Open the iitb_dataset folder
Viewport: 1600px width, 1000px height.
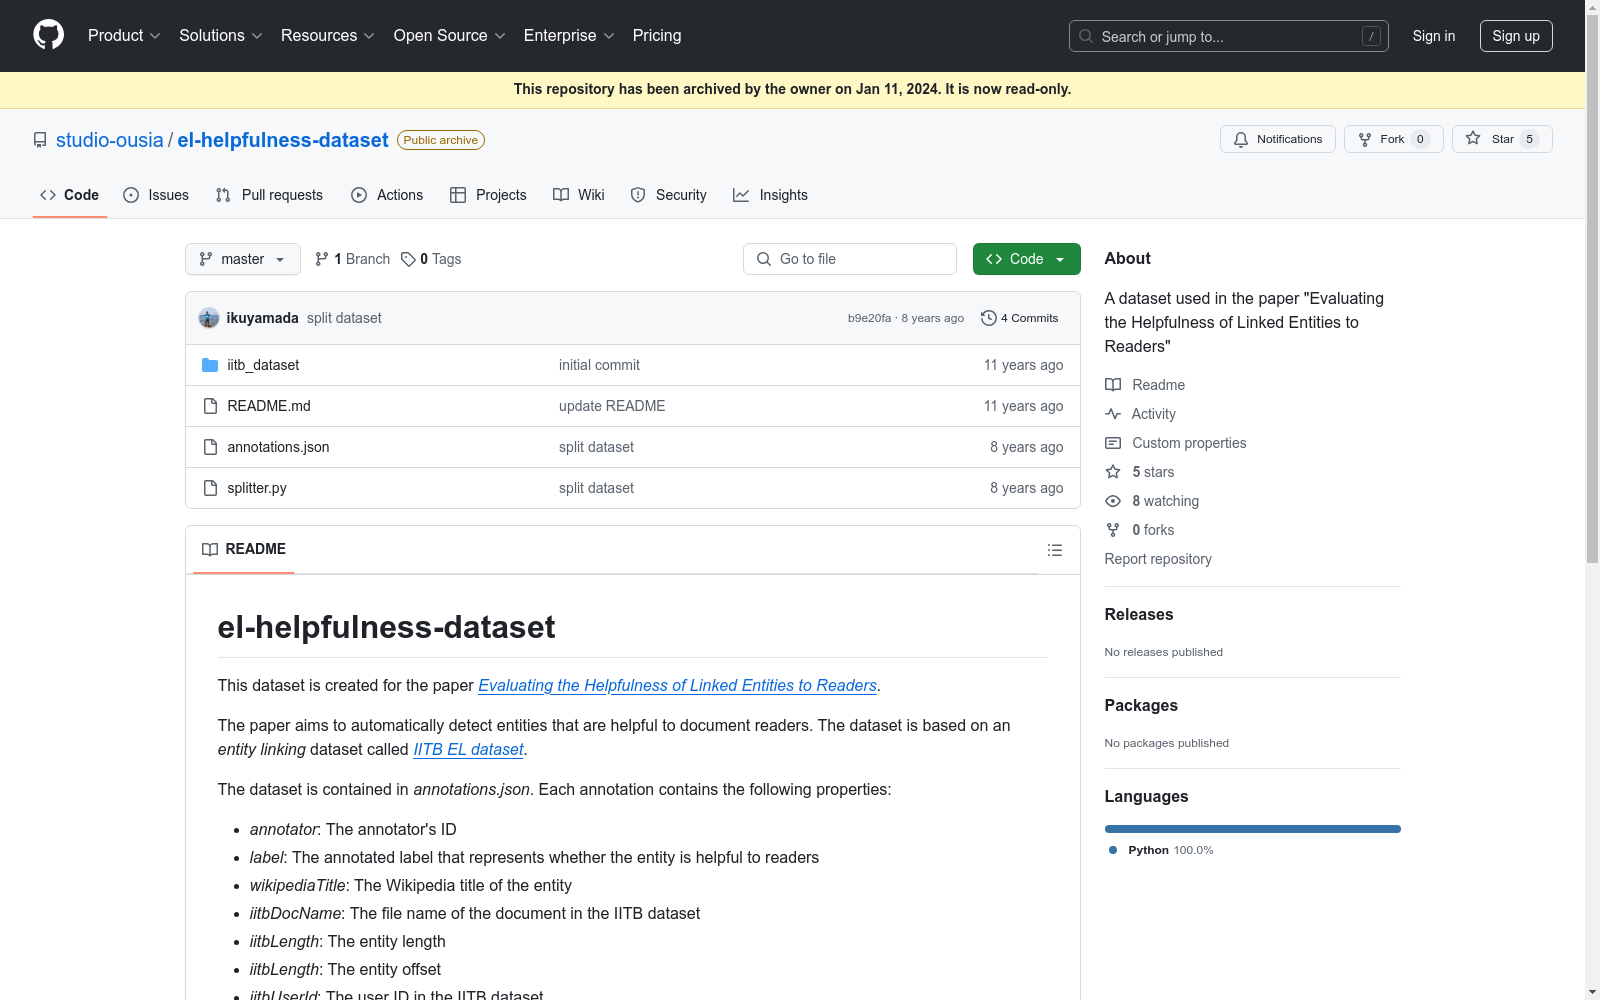(263, 365)
